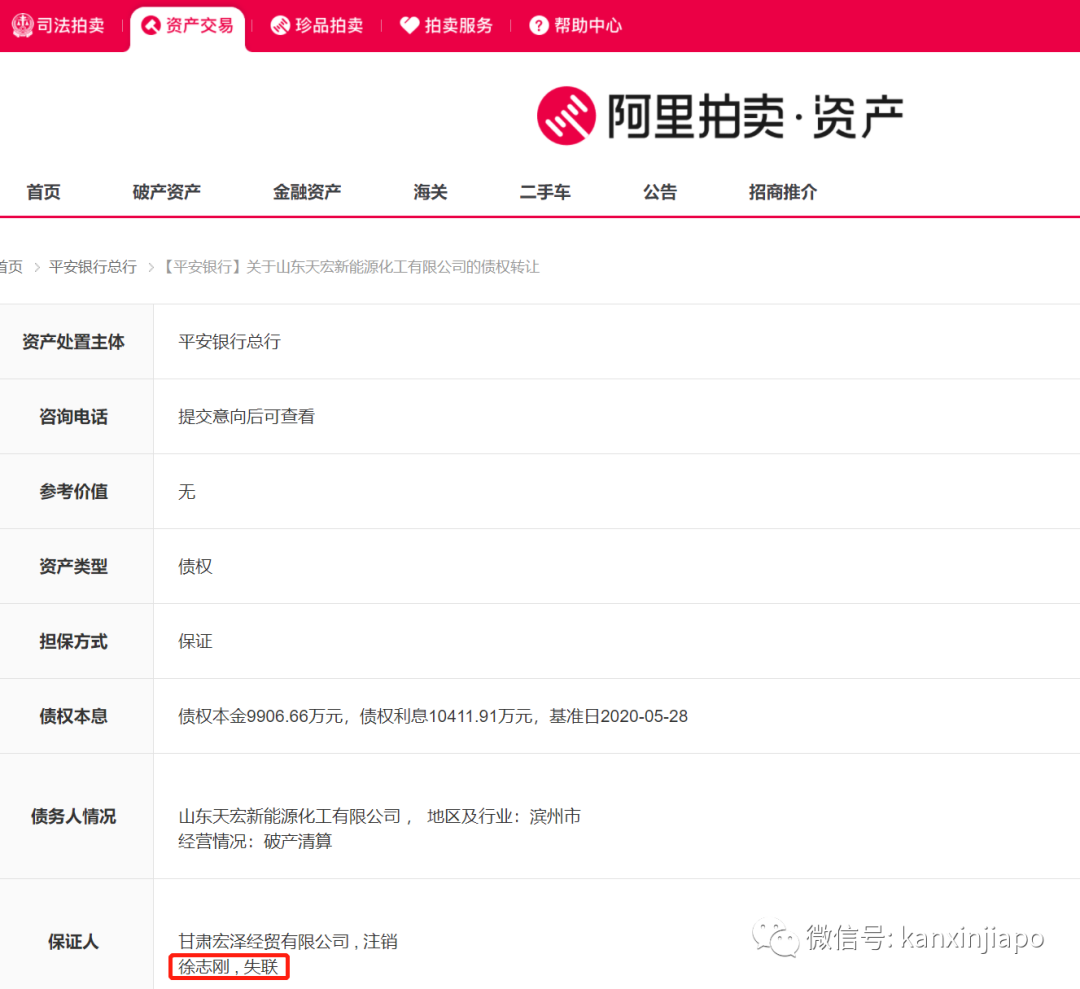Go to 招商推介 in the navigation bar

point(783,192)
